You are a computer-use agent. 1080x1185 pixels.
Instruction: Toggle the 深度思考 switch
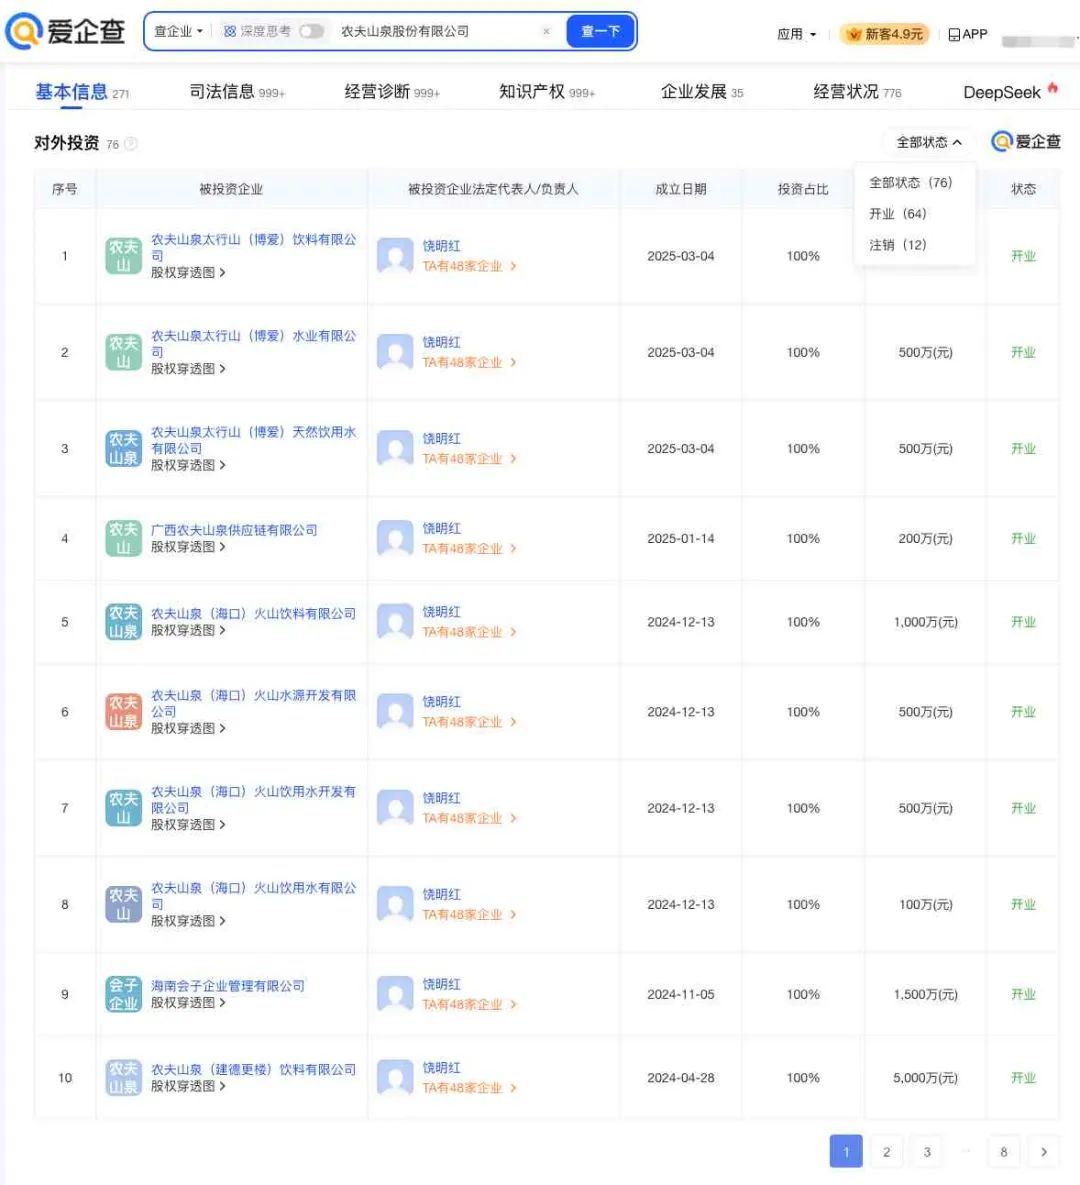coord(311,31)
